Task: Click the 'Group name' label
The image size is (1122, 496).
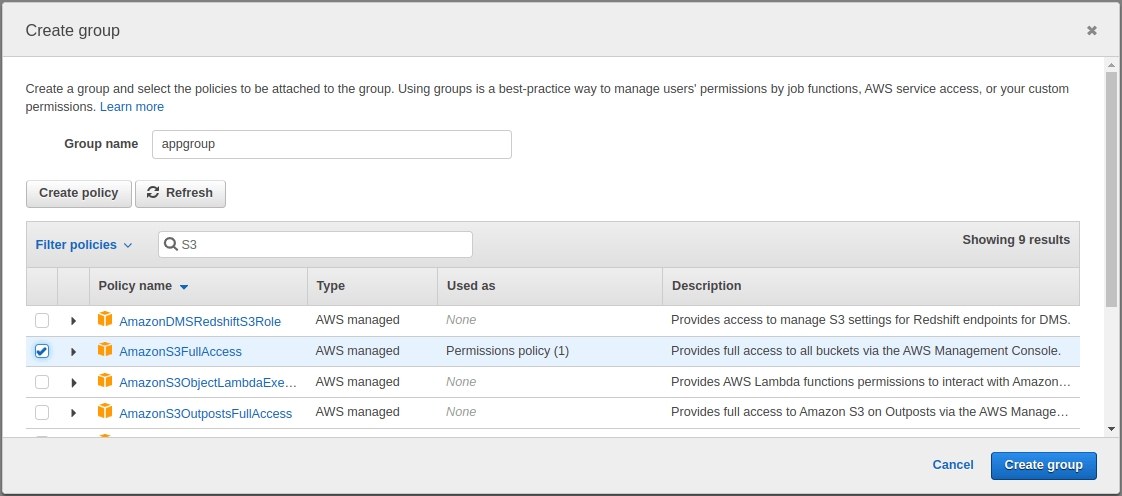Action: [x=101, y=143]
